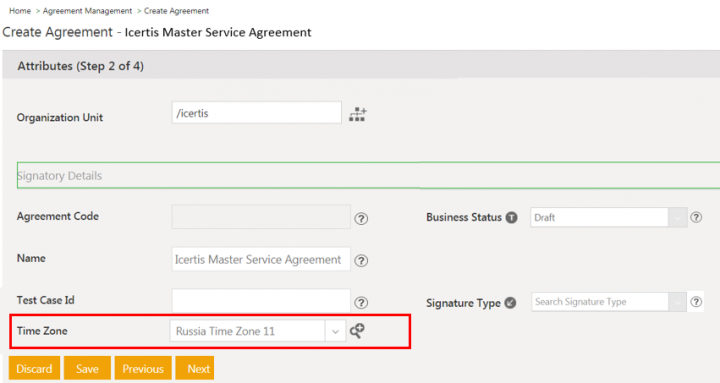The image size is (720, 383).
Task: Save the agreement
Action: click(x=87, y=368)
